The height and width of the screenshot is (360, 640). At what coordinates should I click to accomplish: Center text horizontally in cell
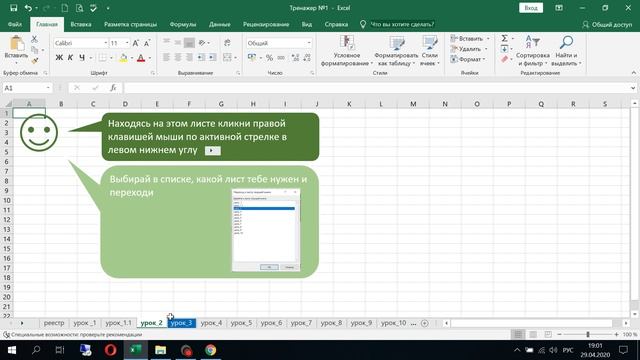[x=178, y=58]
